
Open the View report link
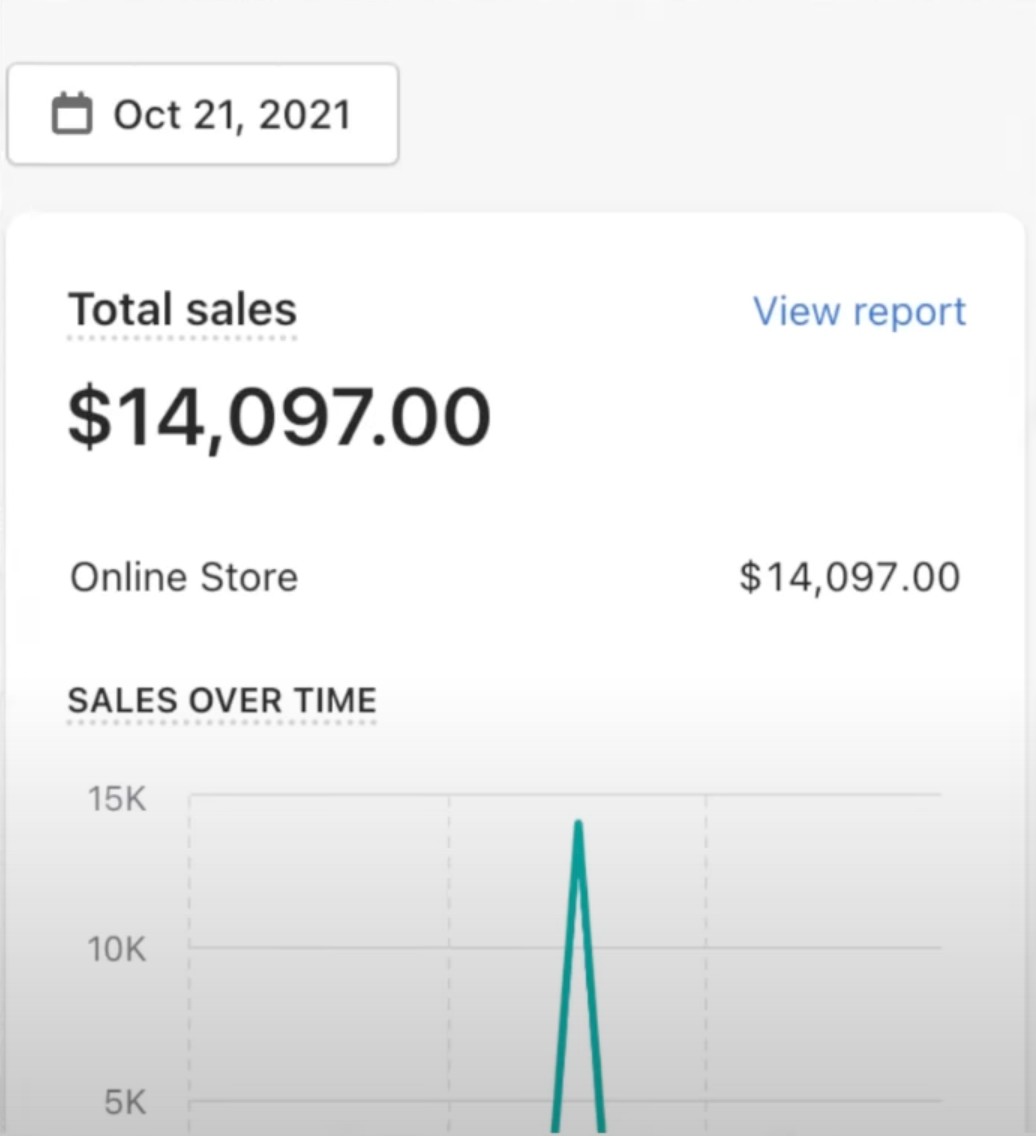tap(859, 311)
